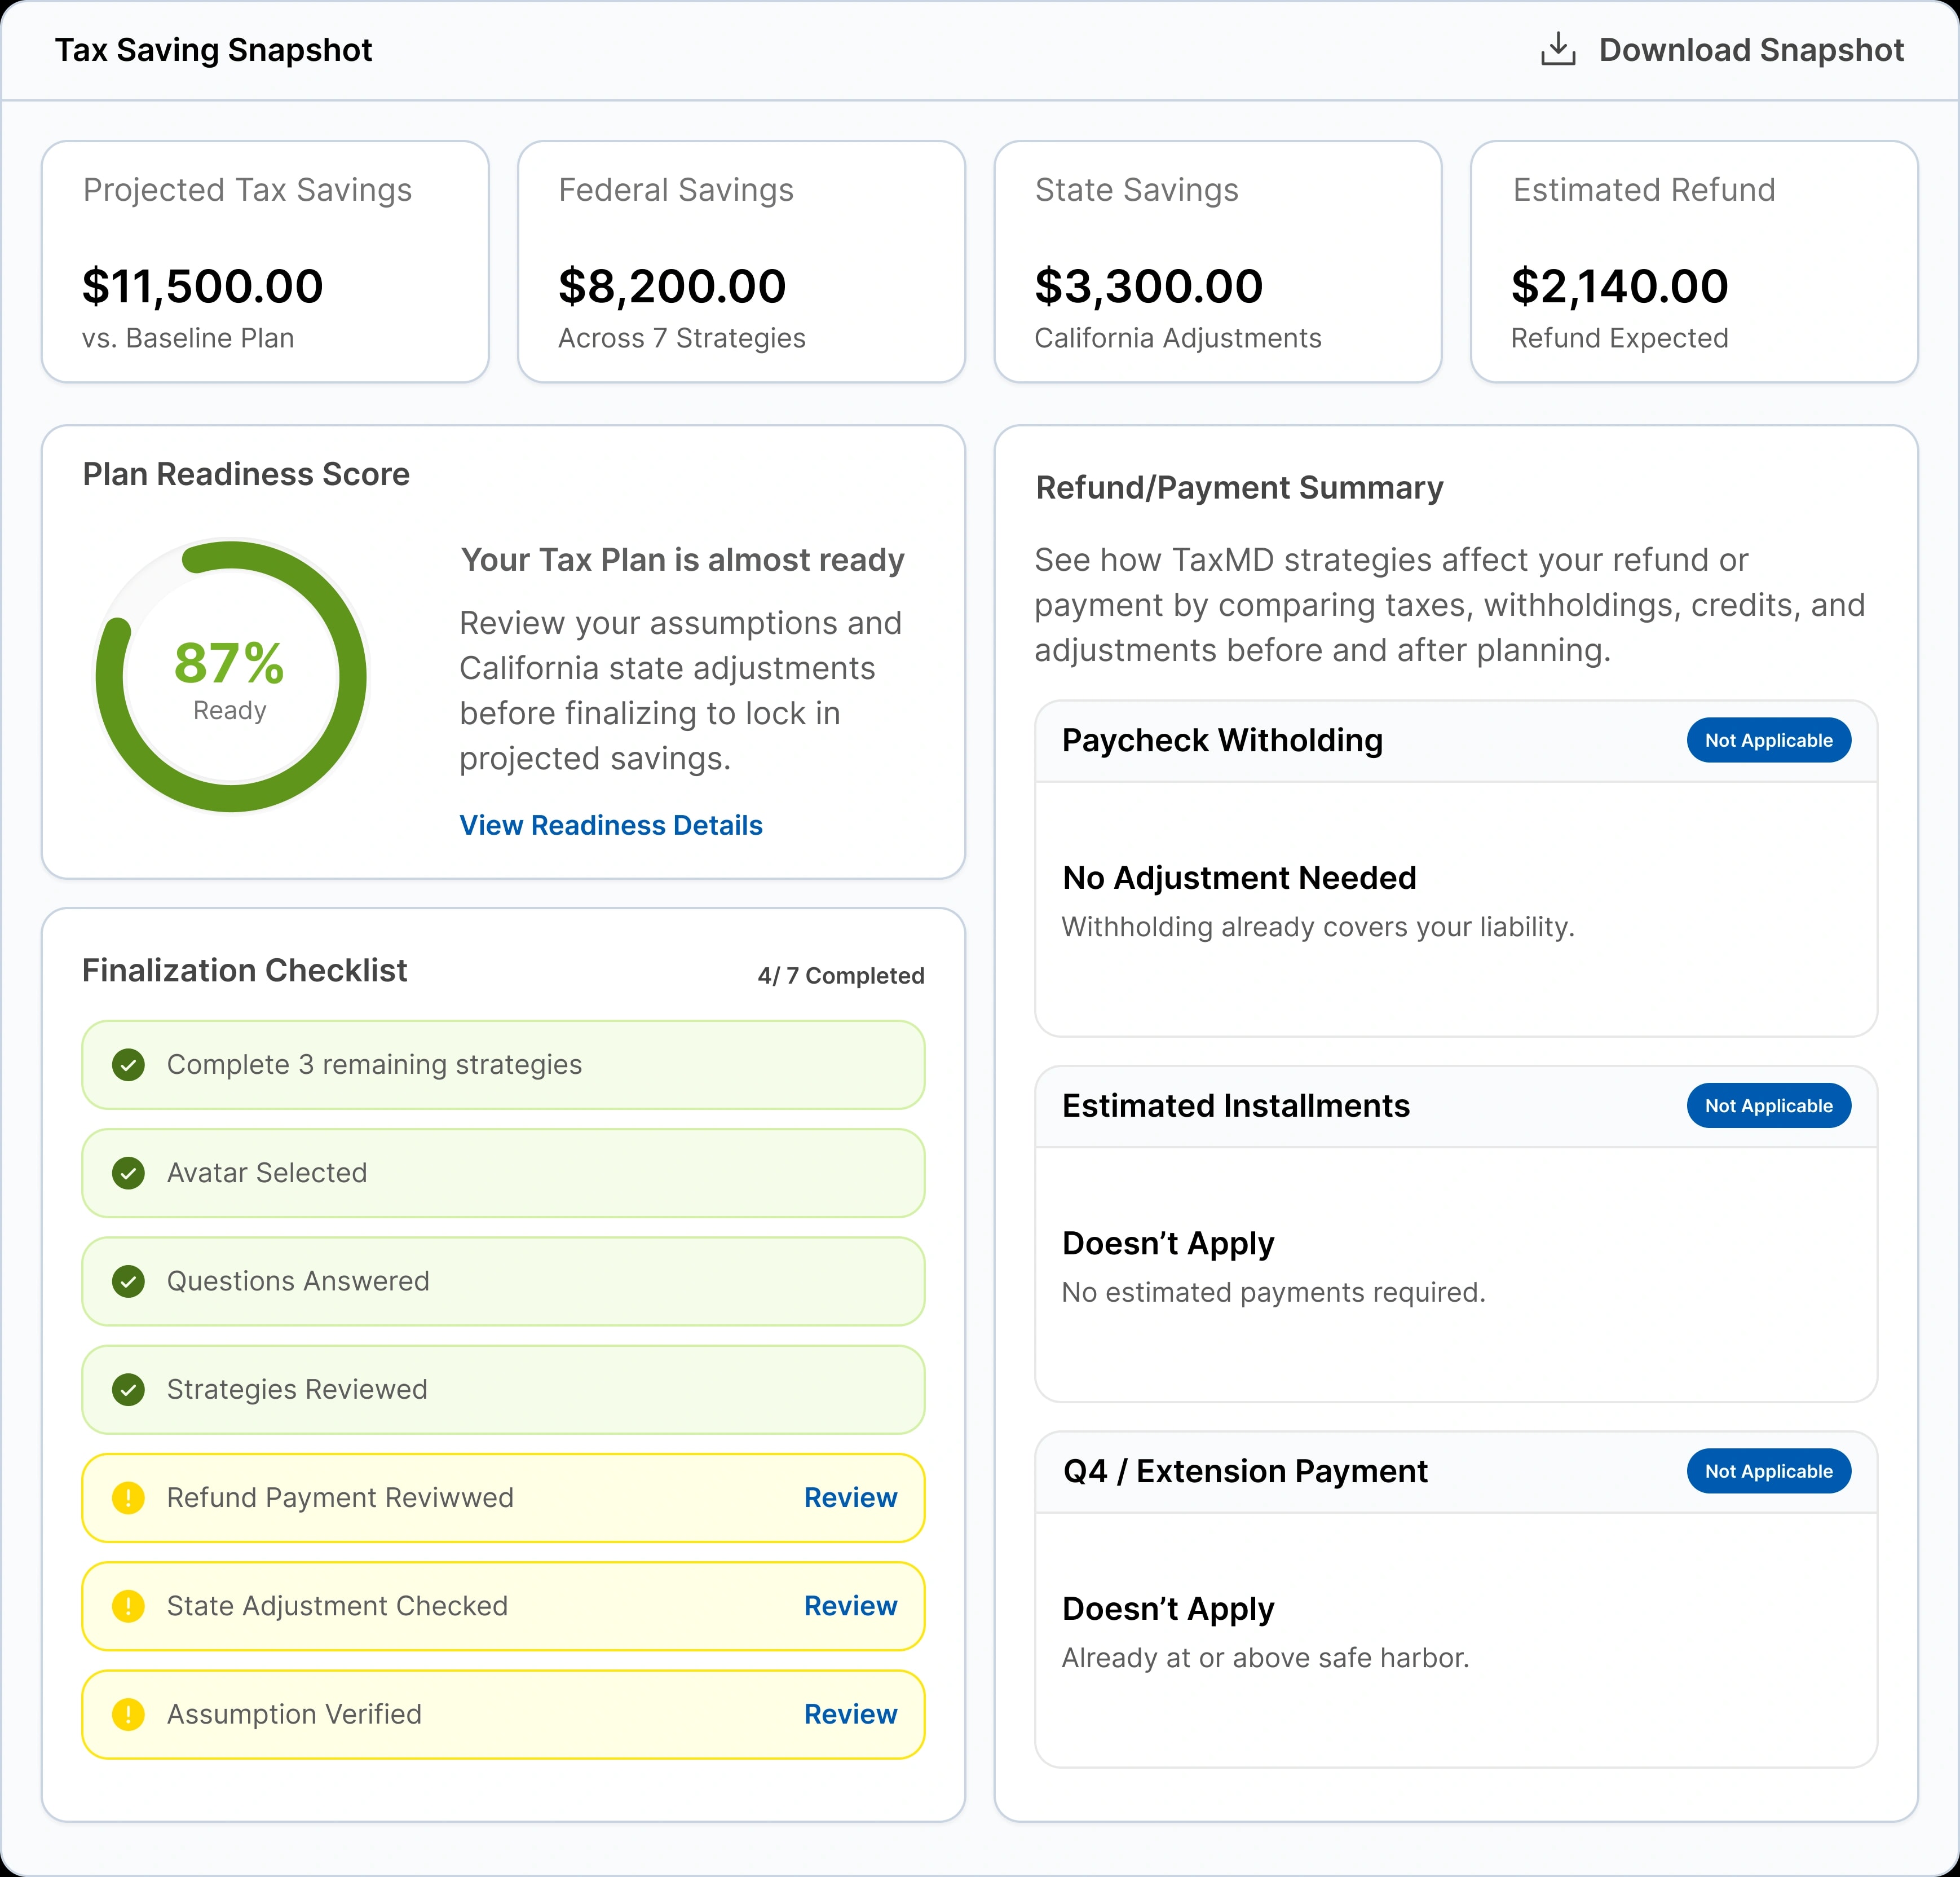Select the Estimated Refund card

coord(1694,262)
